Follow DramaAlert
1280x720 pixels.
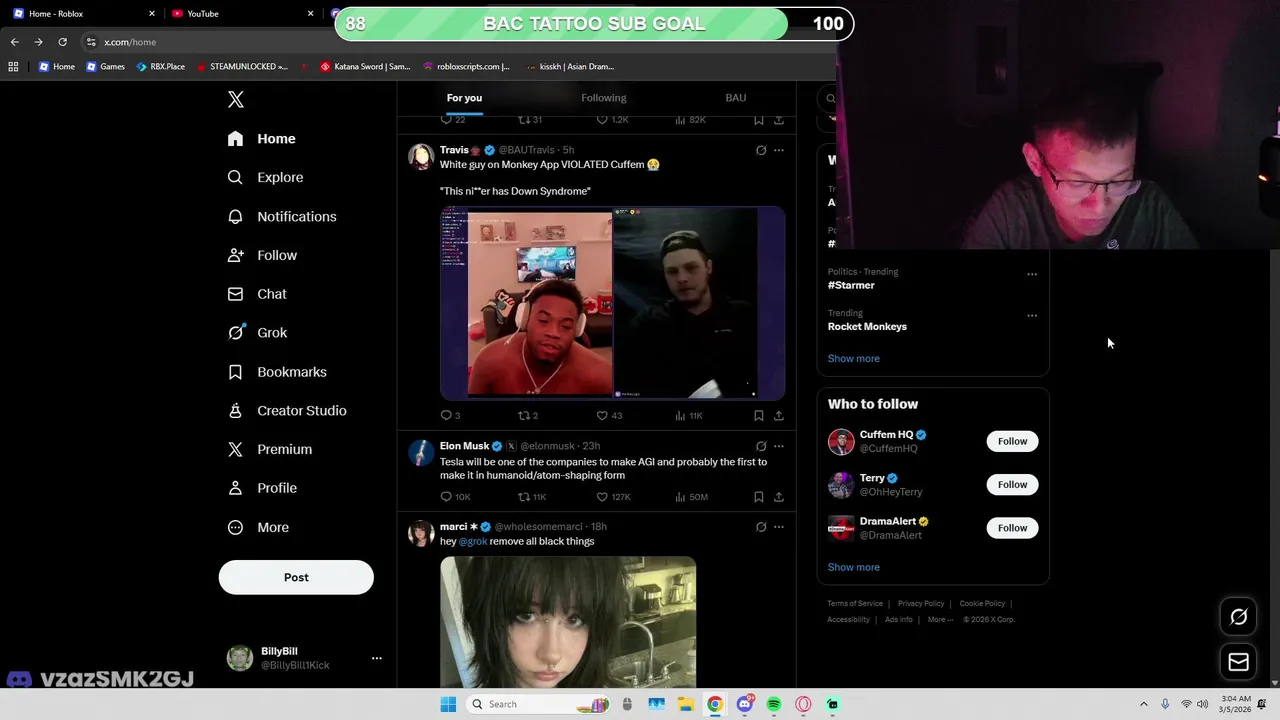click(x=1012, y=528)
